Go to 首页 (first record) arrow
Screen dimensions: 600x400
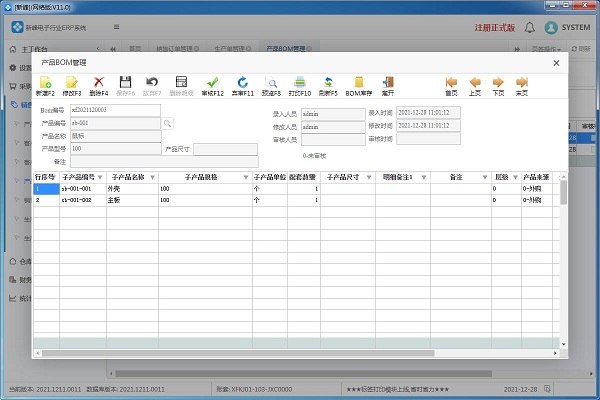(451, 85)
